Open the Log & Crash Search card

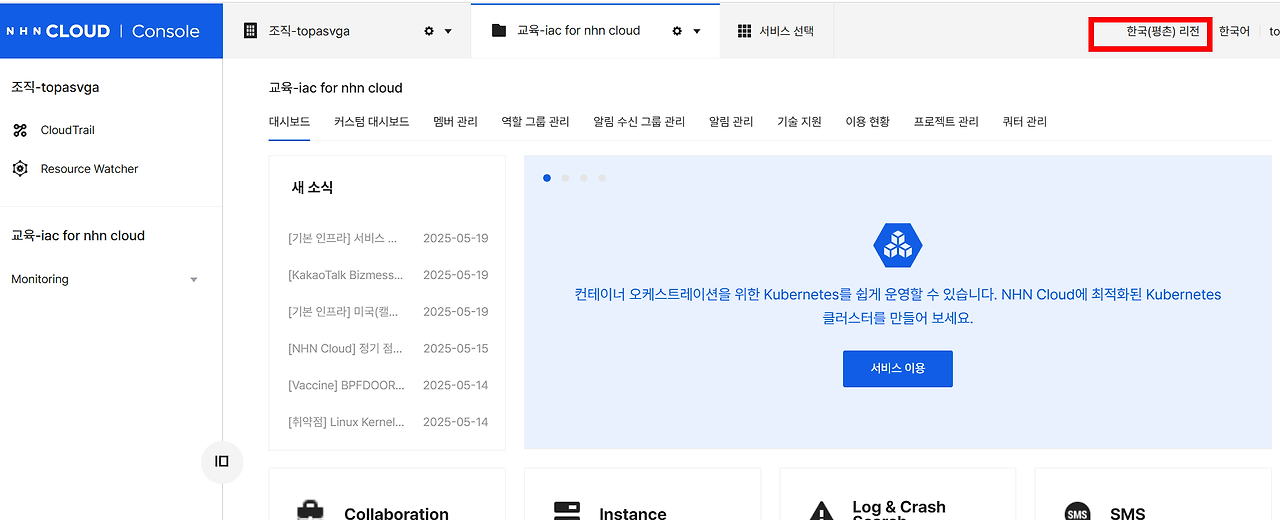click(x=898, y=495)
